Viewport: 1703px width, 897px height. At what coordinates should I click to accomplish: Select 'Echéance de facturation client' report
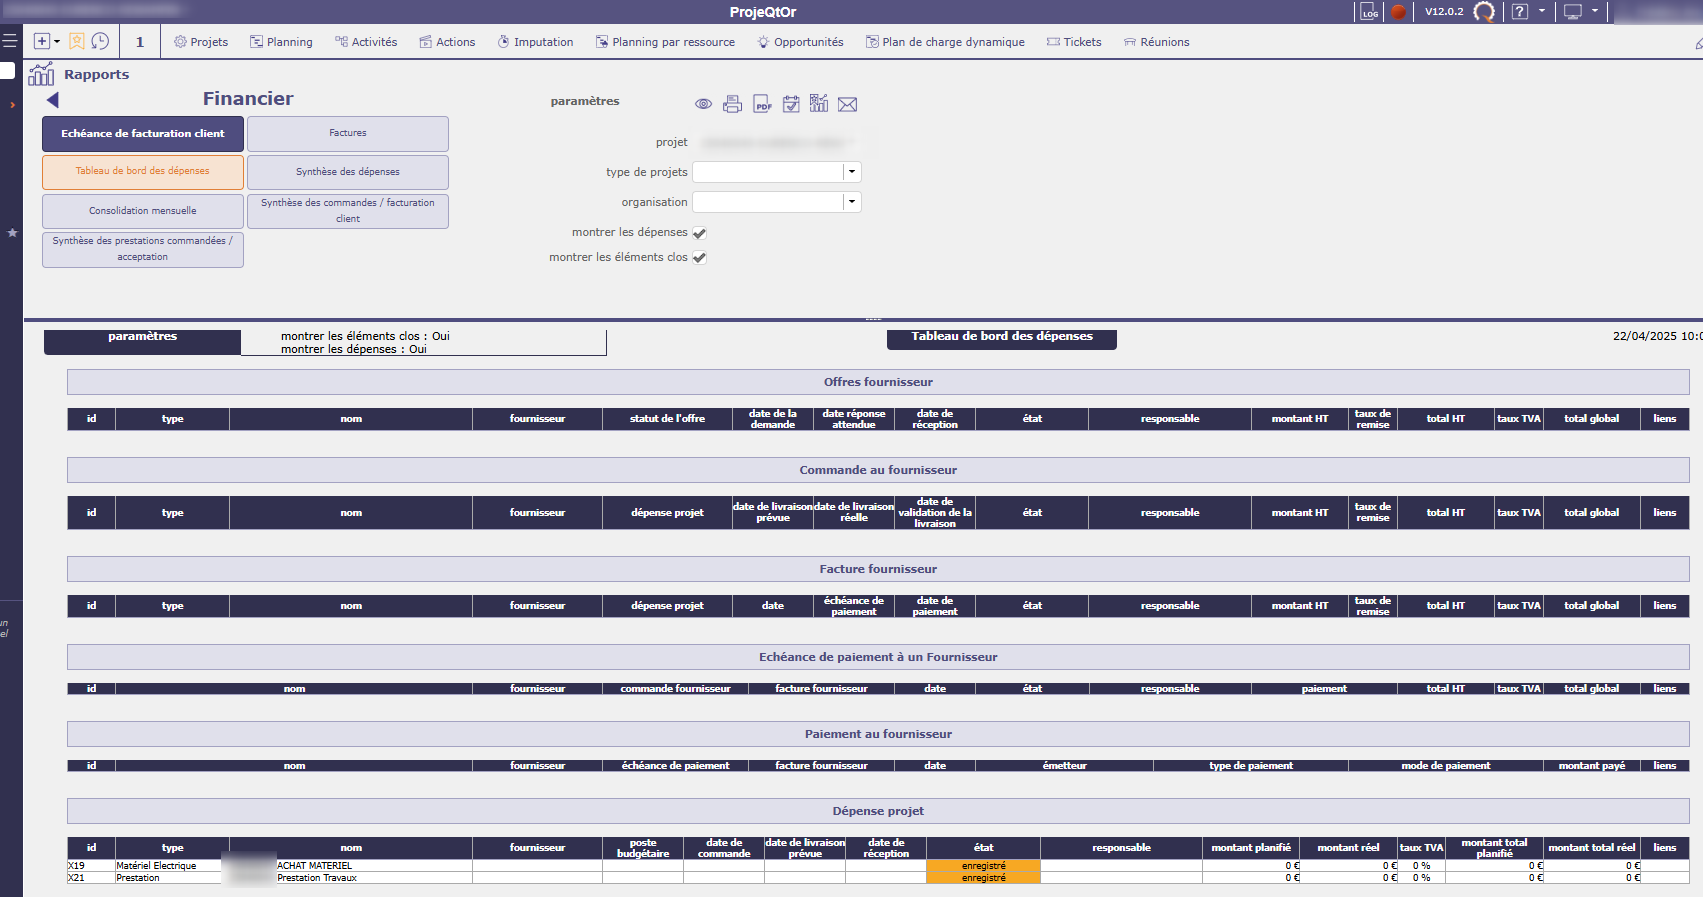coord(143,134)
